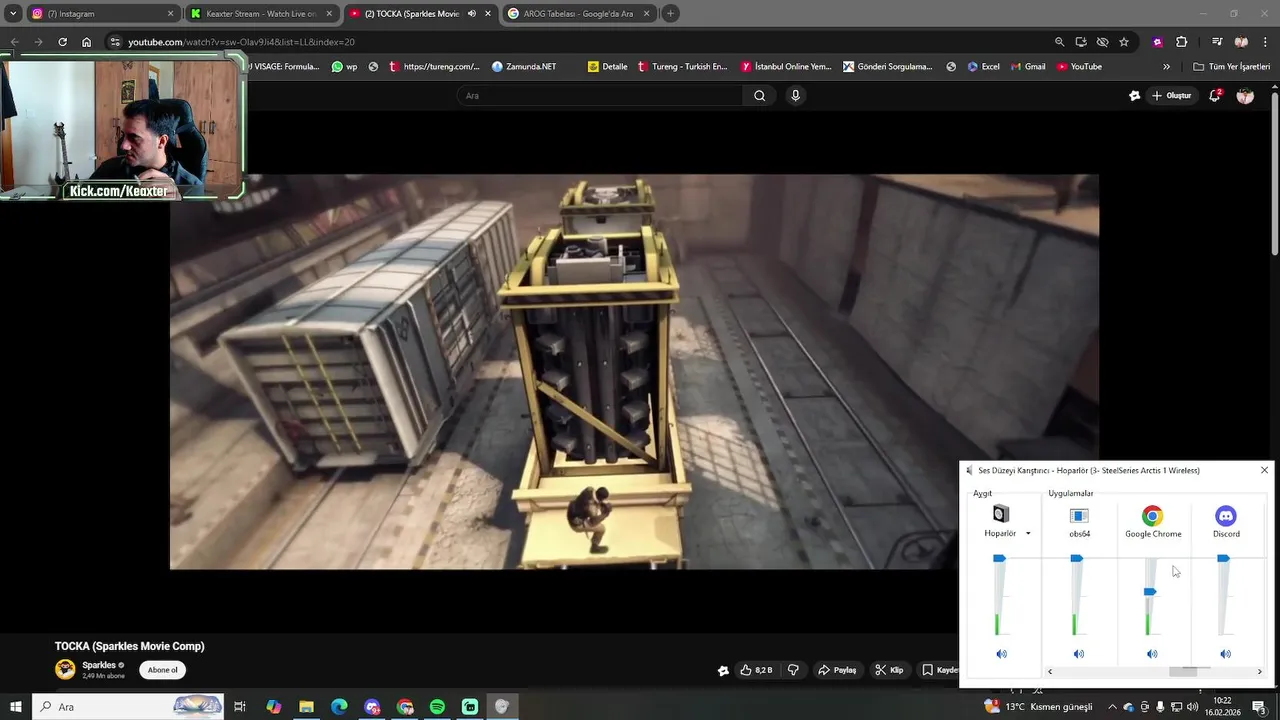Open the Sparkles channel name
This screenshot has width=1280, height=720.
99,665
